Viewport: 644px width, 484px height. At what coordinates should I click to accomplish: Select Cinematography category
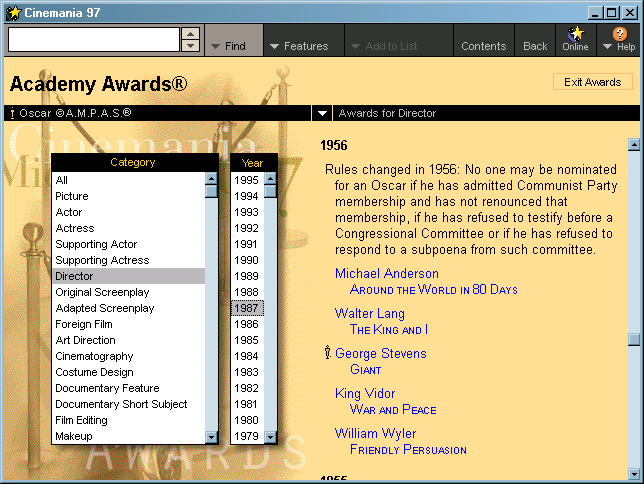tap(129, 356)
